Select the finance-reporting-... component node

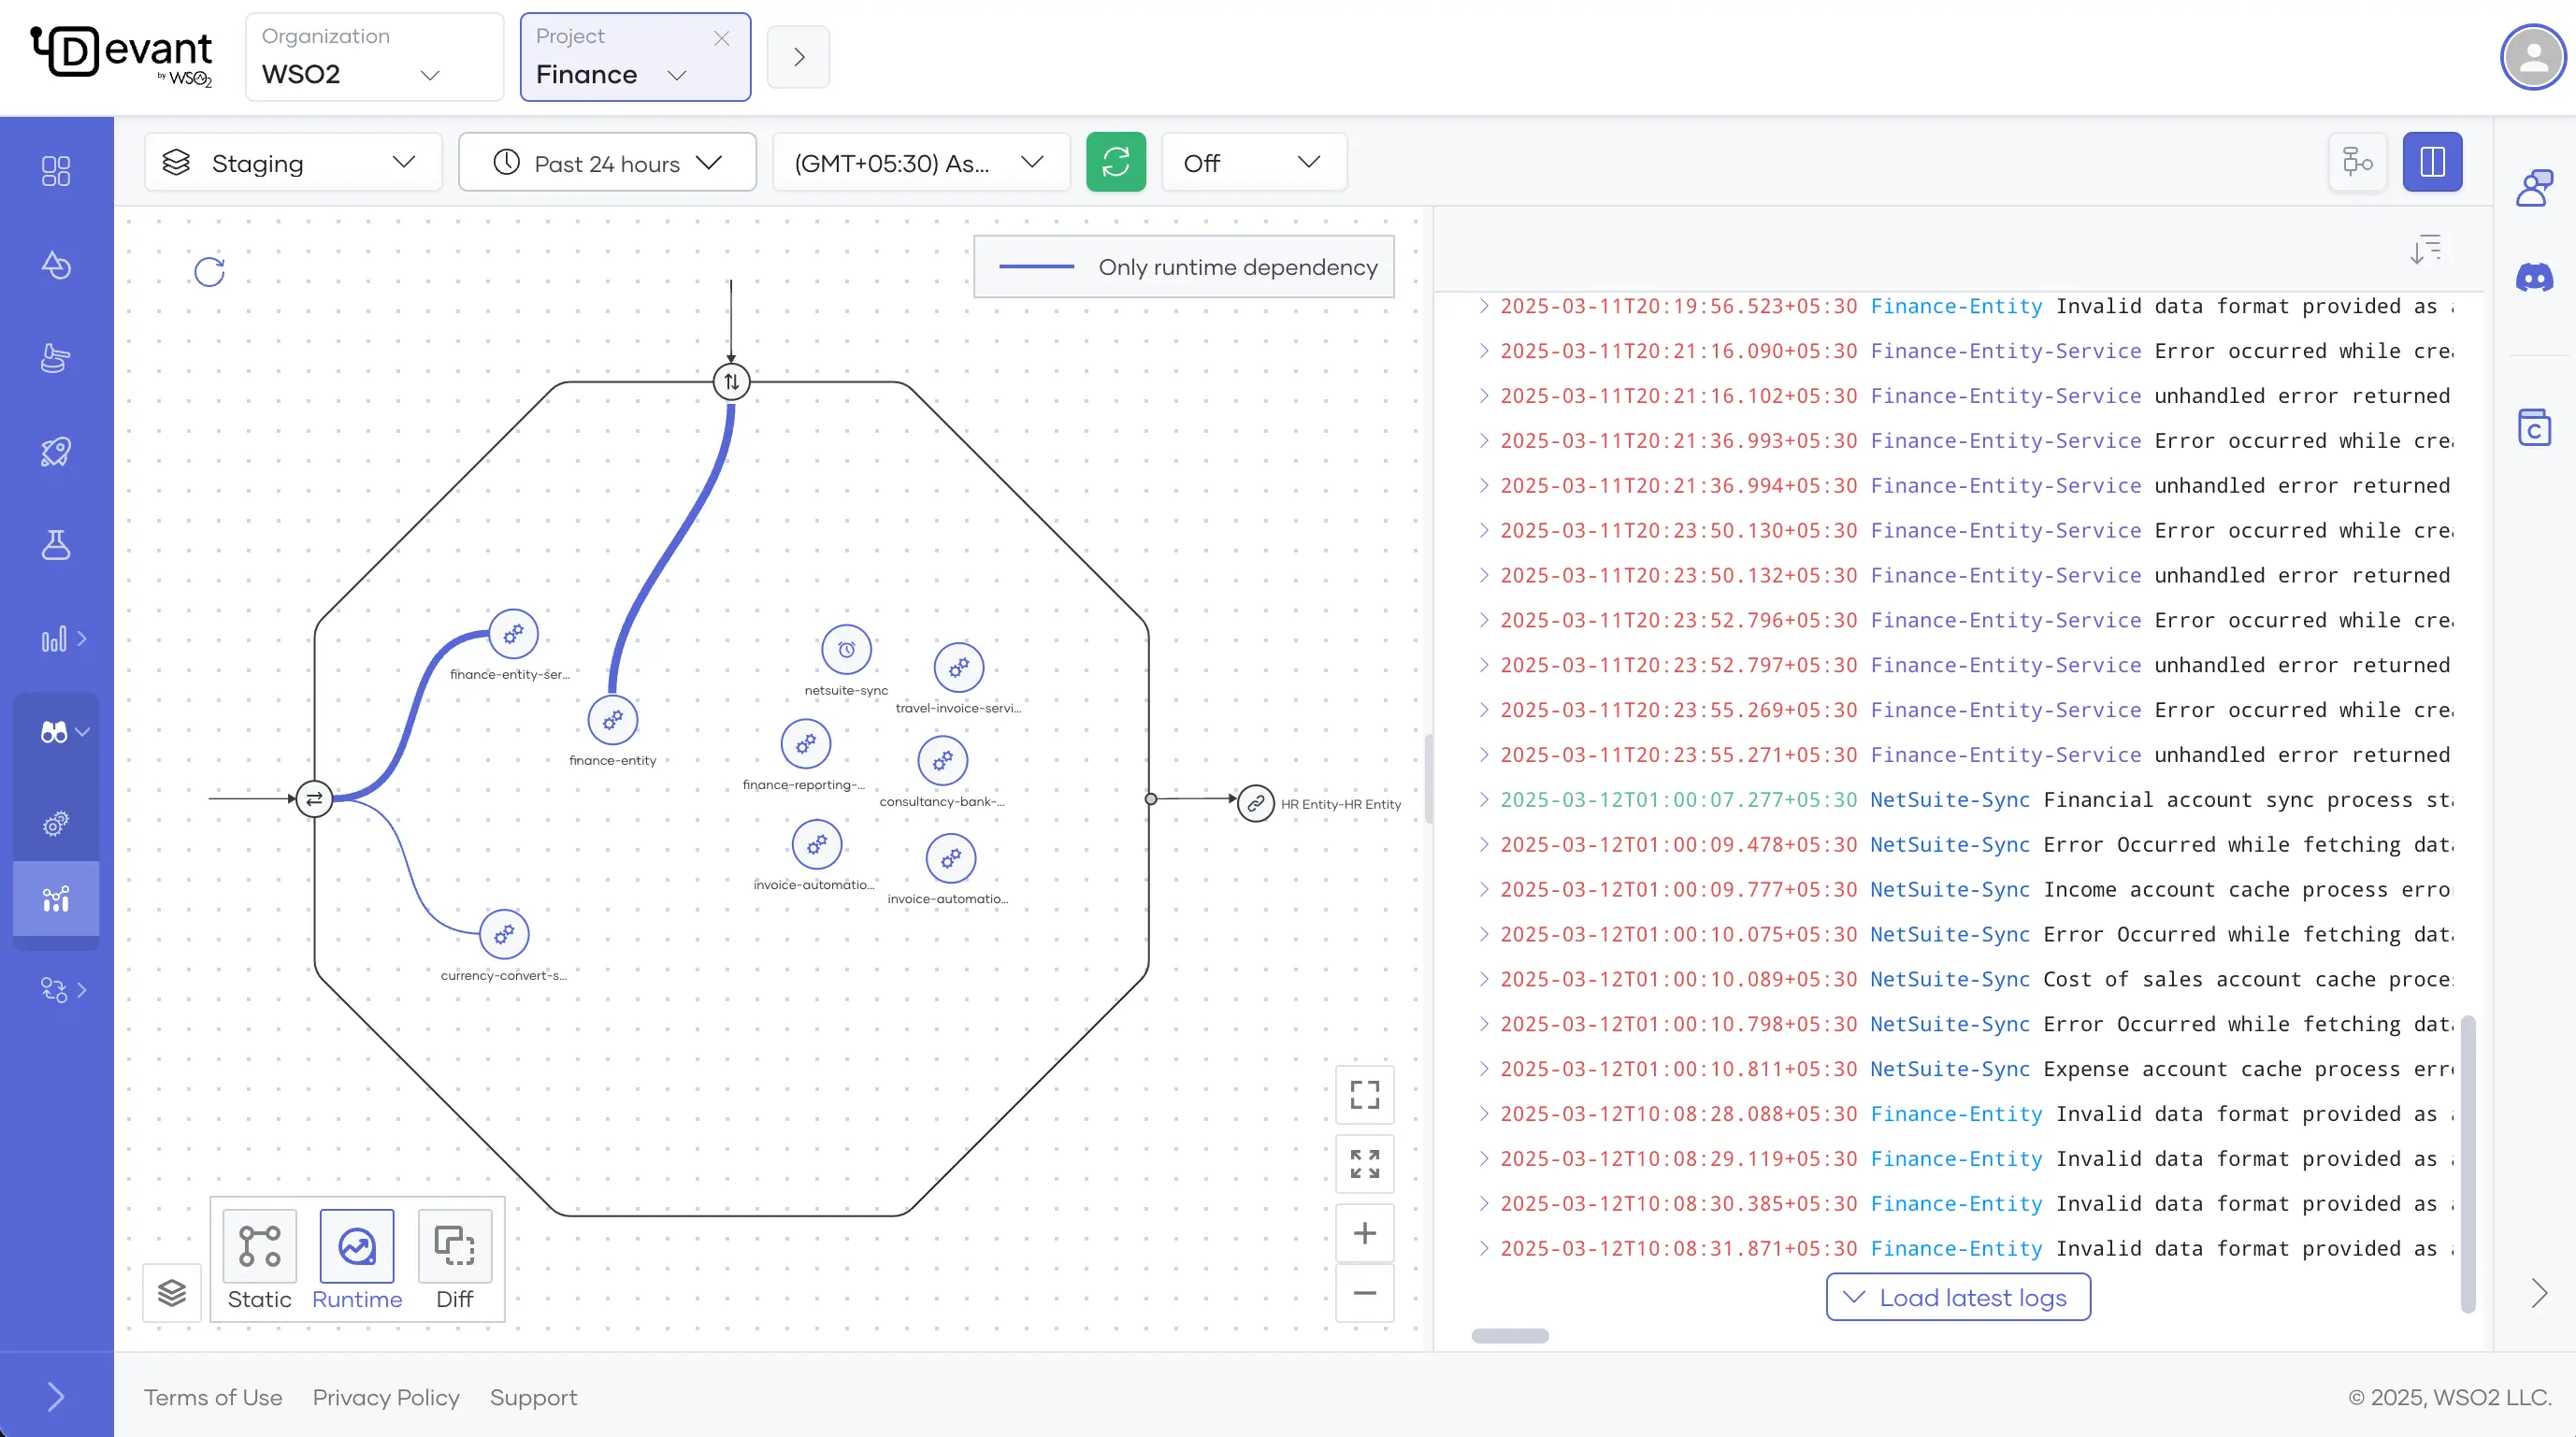click(806, 744)
